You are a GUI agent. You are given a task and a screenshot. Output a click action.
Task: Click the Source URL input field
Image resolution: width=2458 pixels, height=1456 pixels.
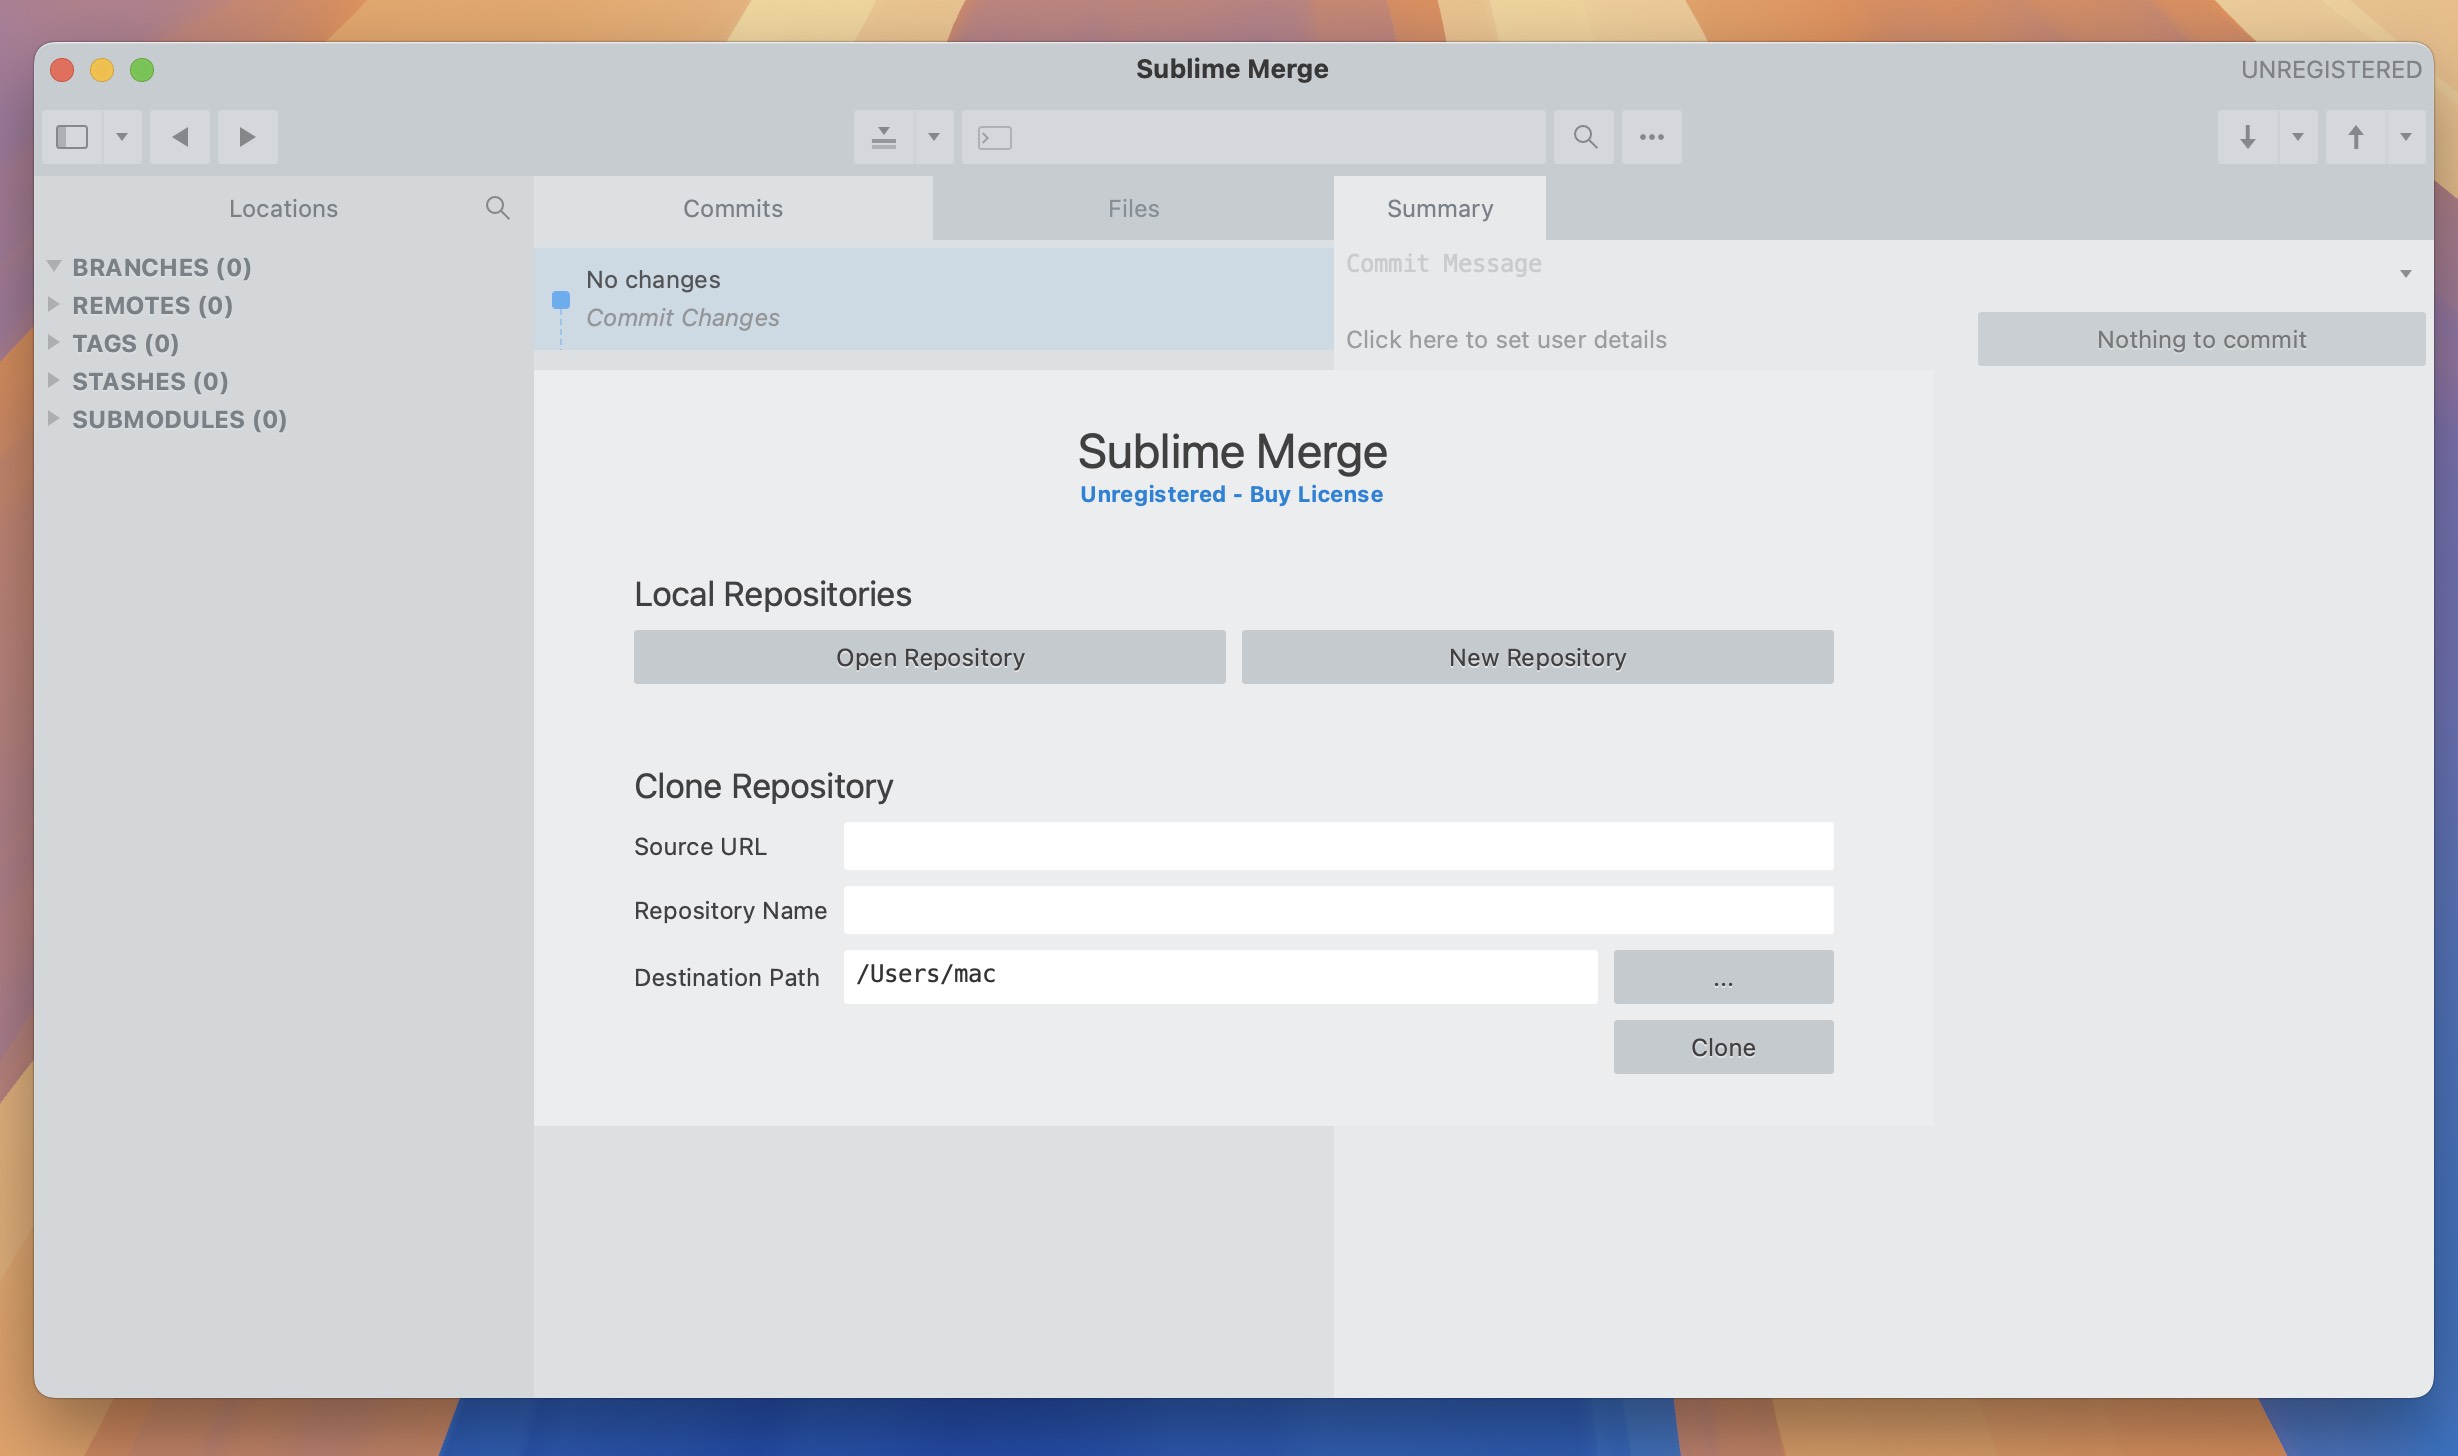[x=1338, y=846]
